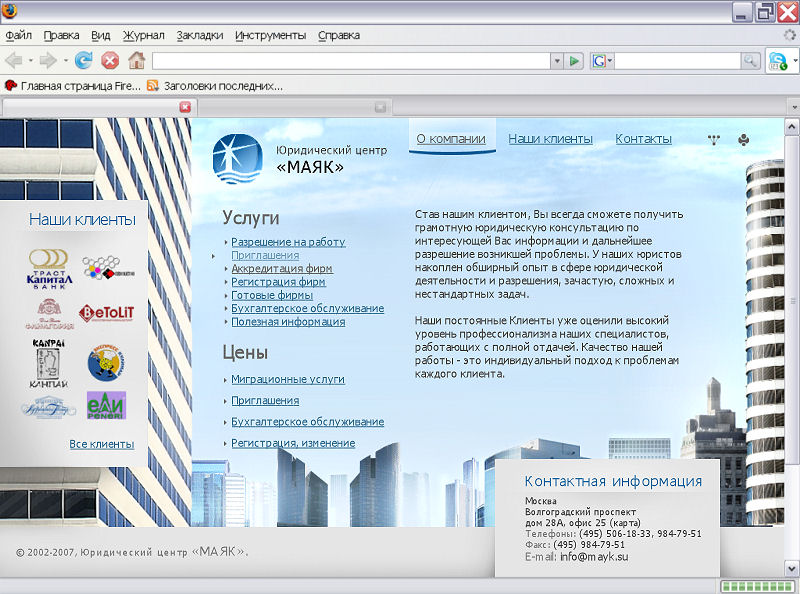
Task: Open the BeToLiT client logo
Action: click(x=107, y=313)
